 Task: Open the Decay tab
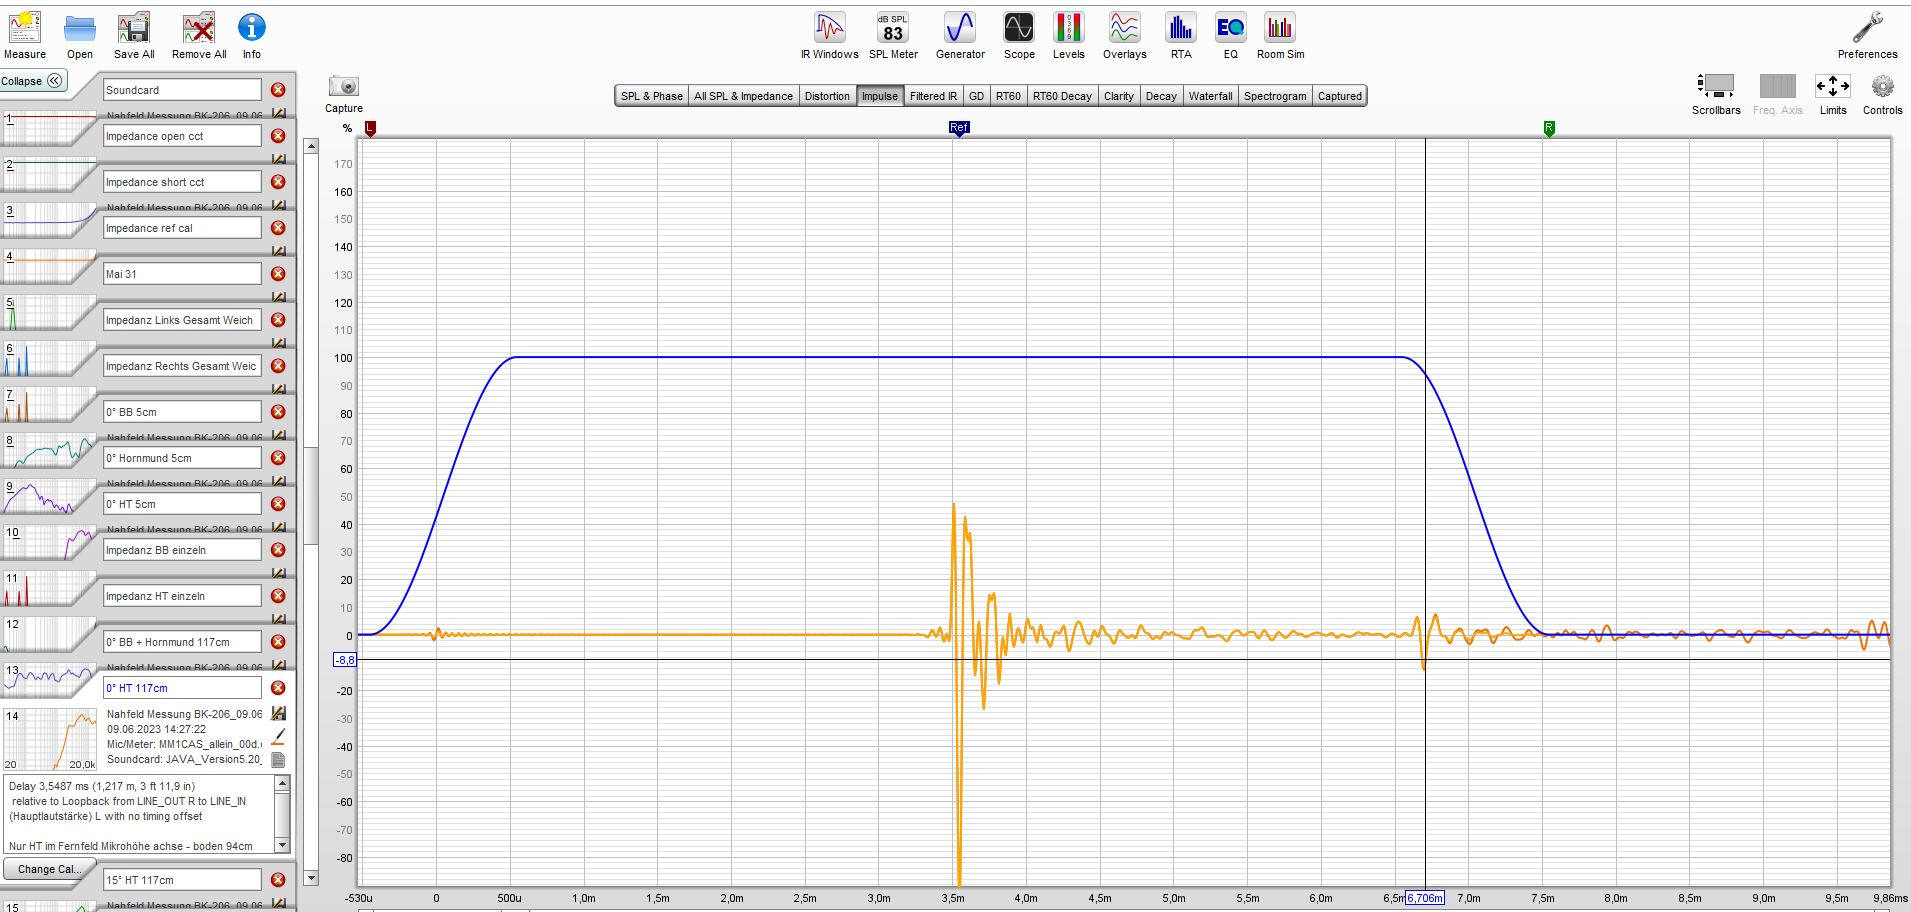(x=1161, y=96)
